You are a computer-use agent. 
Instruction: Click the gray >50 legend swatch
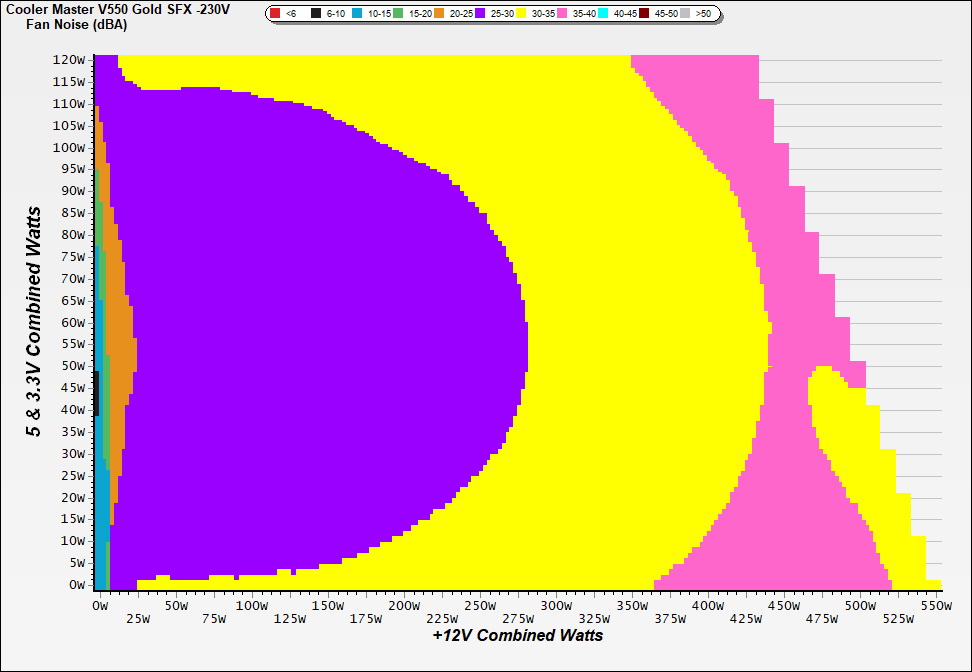685,14
